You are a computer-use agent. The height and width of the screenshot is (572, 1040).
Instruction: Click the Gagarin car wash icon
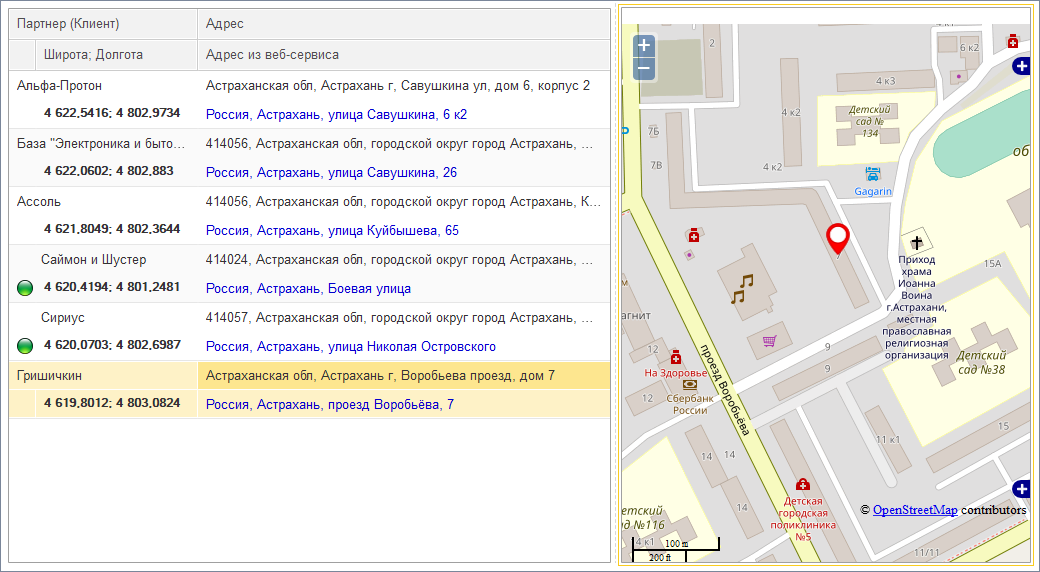[872, 174]
